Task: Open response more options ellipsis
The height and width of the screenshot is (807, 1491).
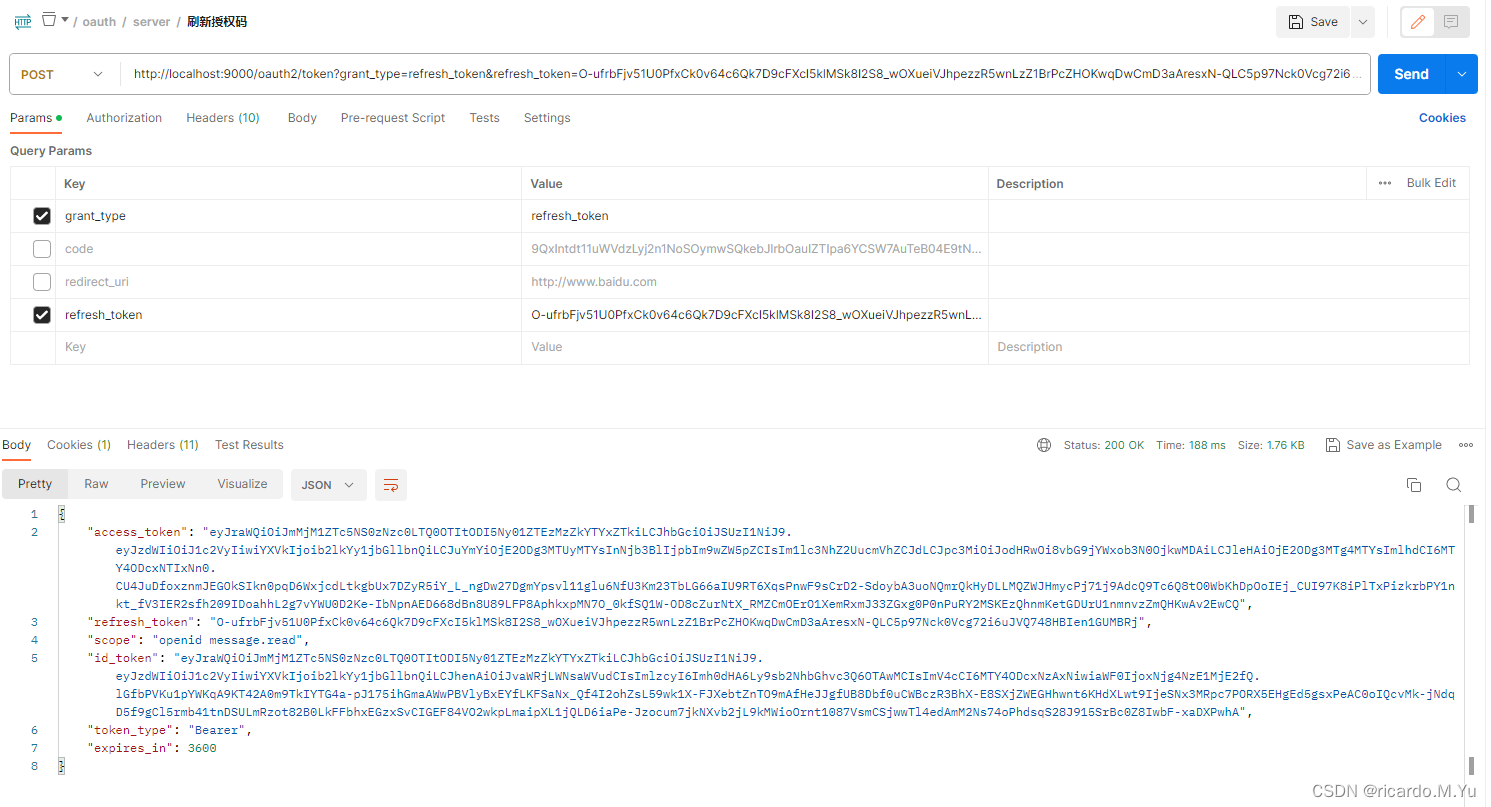Action: [x=1466, y=445]
